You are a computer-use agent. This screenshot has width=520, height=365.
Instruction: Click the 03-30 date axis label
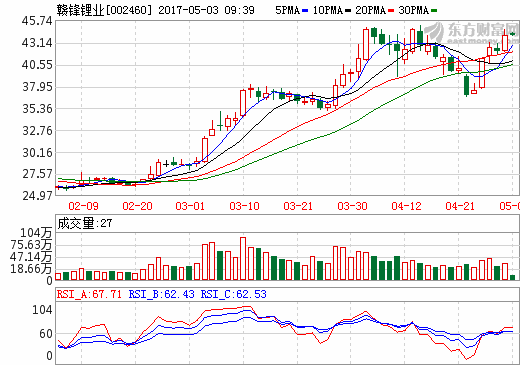[352, 206]
